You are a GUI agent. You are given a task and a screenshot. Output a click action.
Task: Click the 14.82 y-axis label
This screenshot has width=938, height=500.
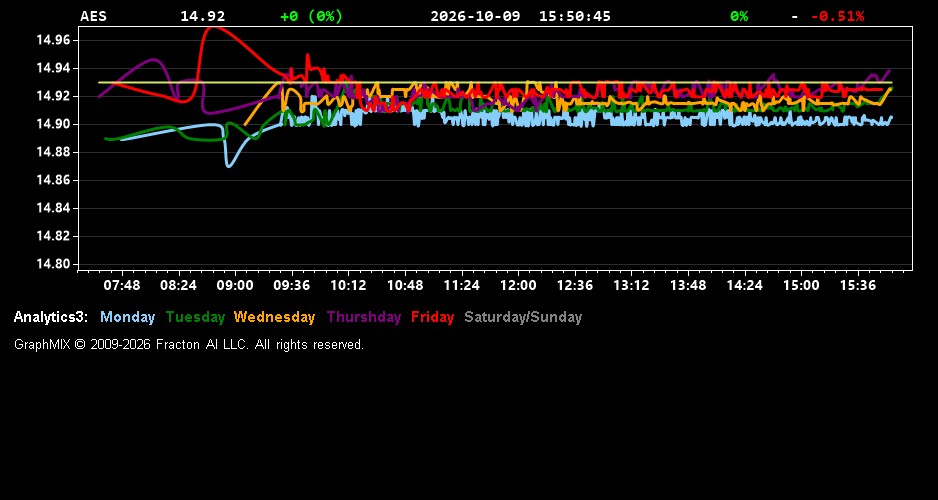[x=53, y=236]
